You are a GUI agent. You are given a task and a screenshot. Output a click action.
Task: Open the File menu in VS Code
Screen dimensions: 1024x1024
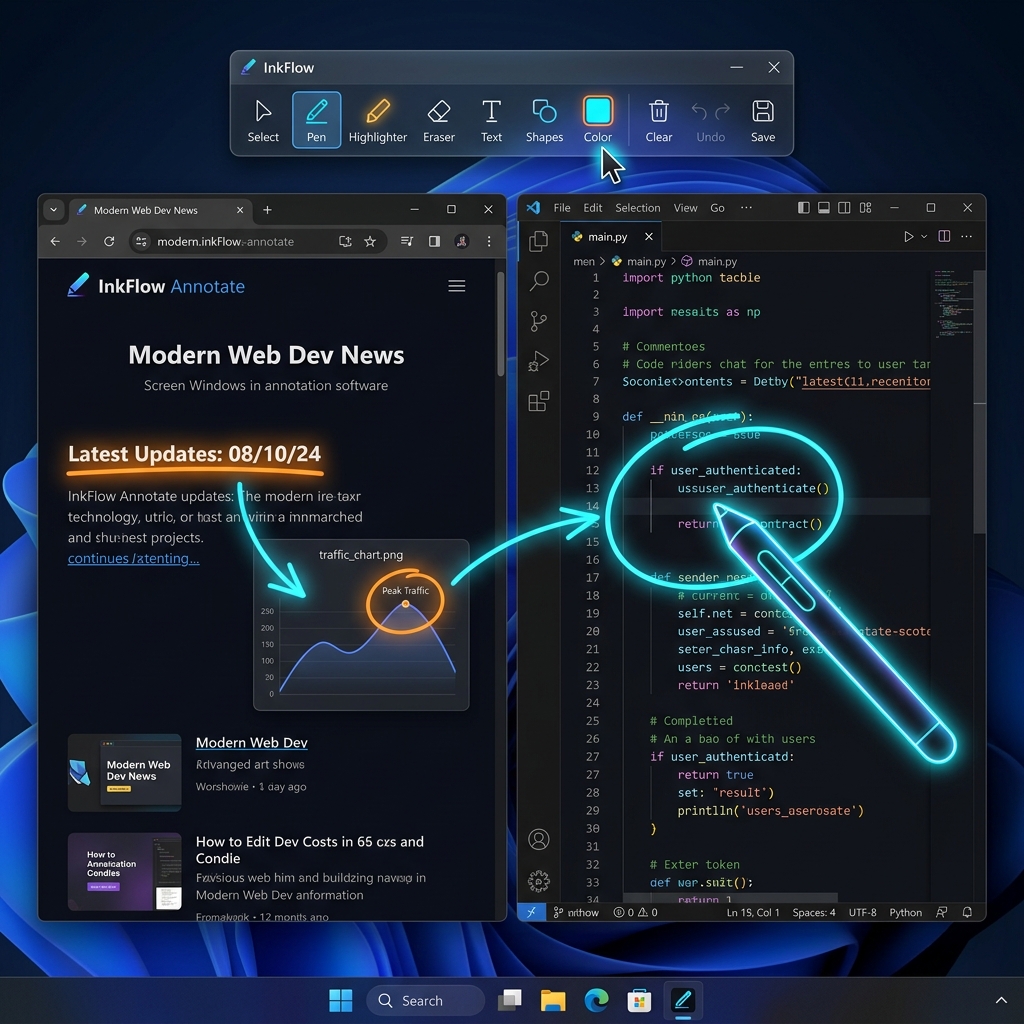point(562,208)
